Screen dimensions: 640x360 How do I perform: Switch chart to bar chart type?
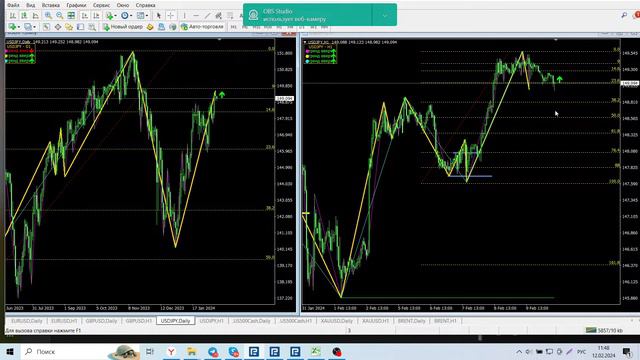tap(13, 16)
